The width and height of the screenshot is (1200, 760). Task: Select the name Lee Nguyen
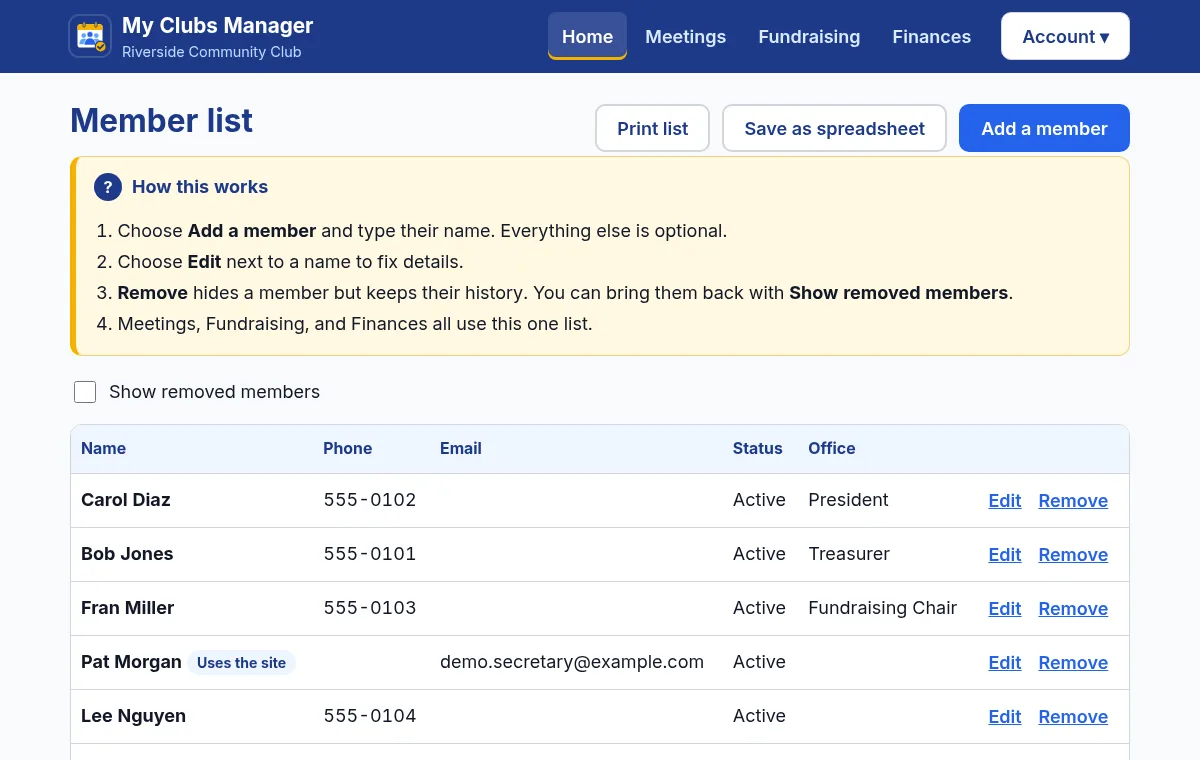pos(133,716)
